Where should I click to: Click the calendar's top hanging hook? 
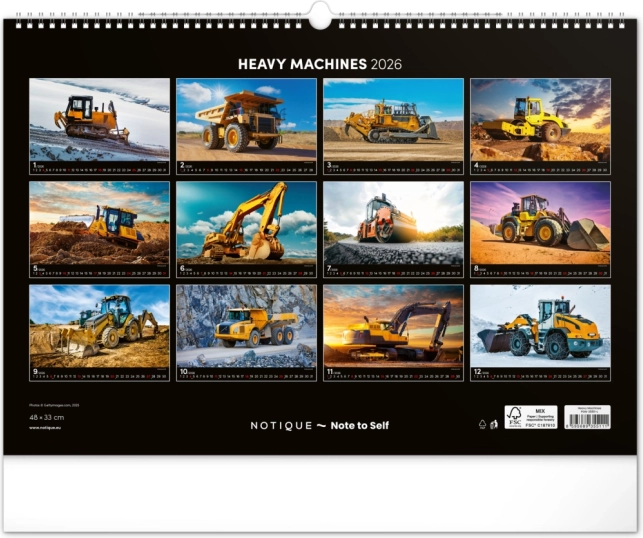tap(321, 13)
